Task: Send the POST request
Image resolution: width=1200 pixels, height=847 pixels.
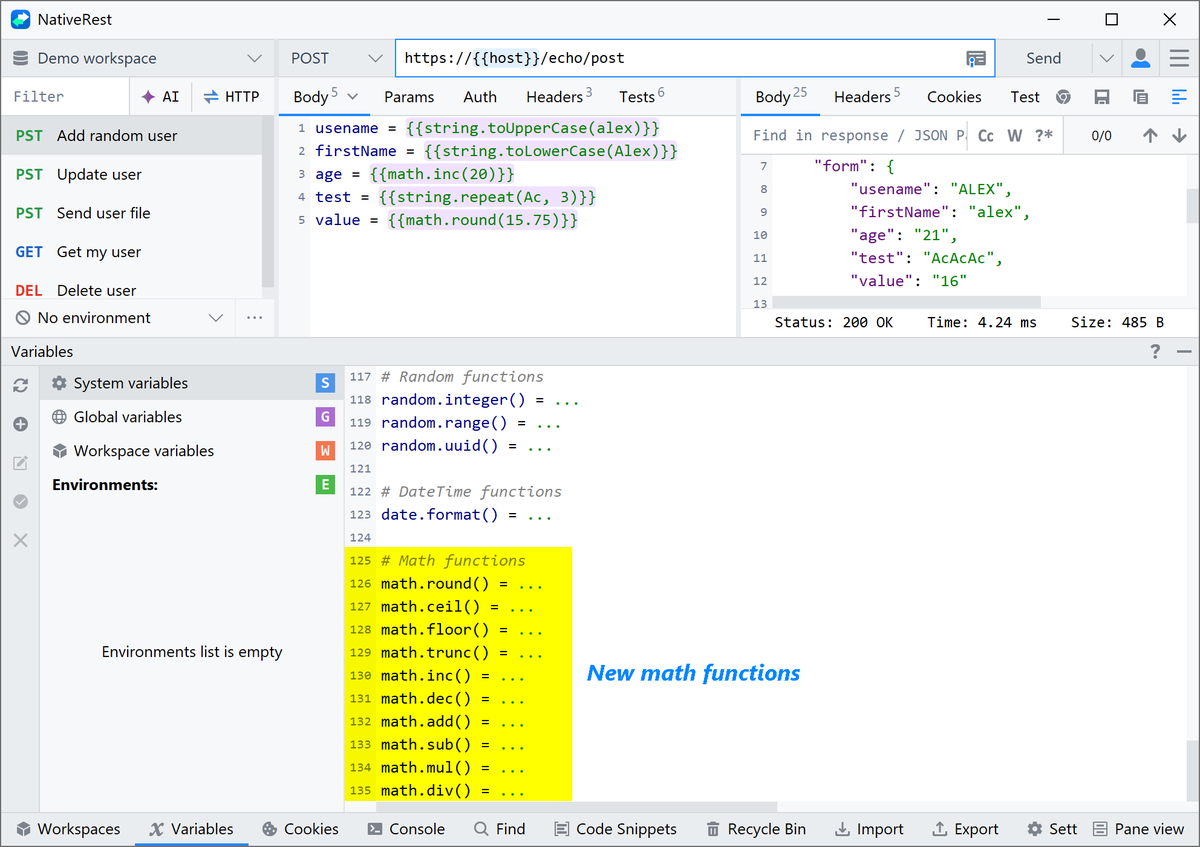Action: 1043,58
